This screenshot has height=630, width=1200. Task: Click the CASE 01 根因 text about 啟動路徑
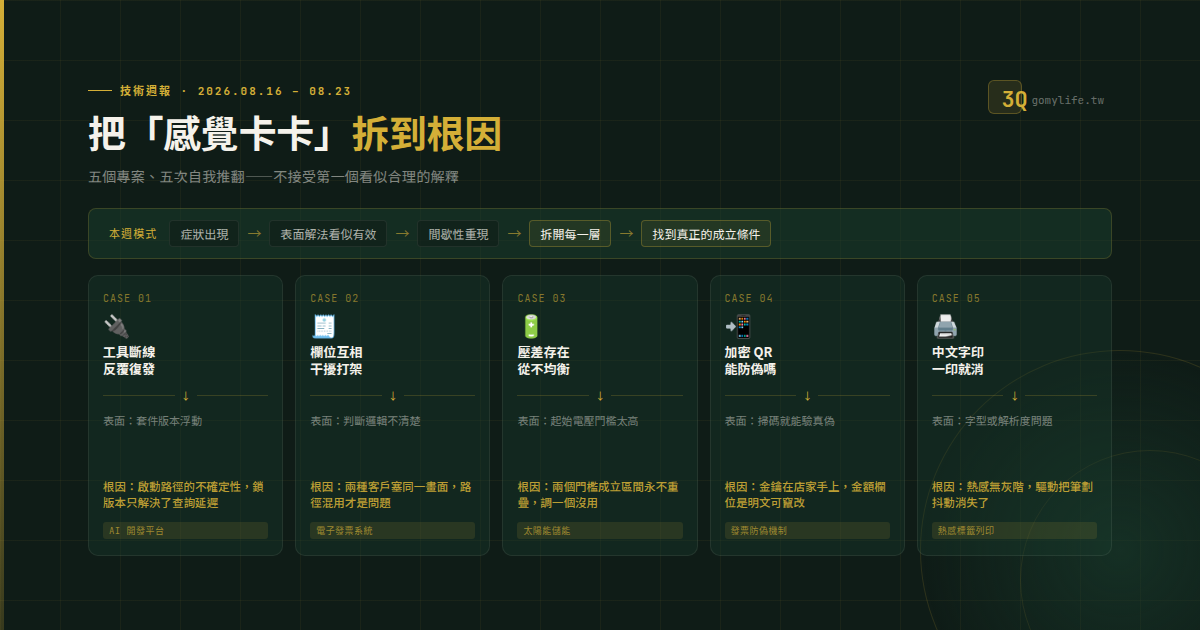click(185, 495)
